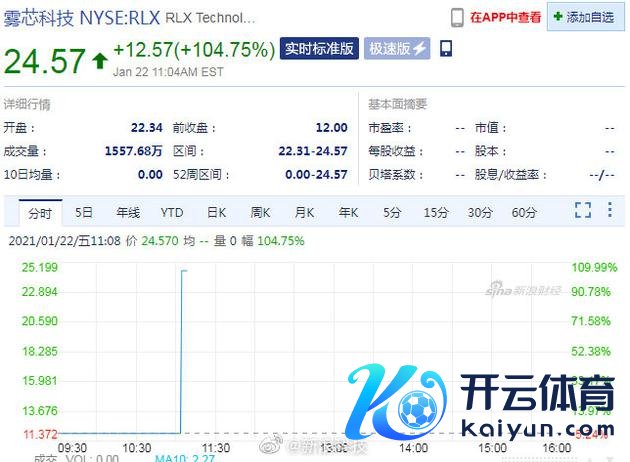Click the stock name 雾芯科技 NYSE:RLX
The height and width of the screenshot is (462, 630).
click(82, 18)
